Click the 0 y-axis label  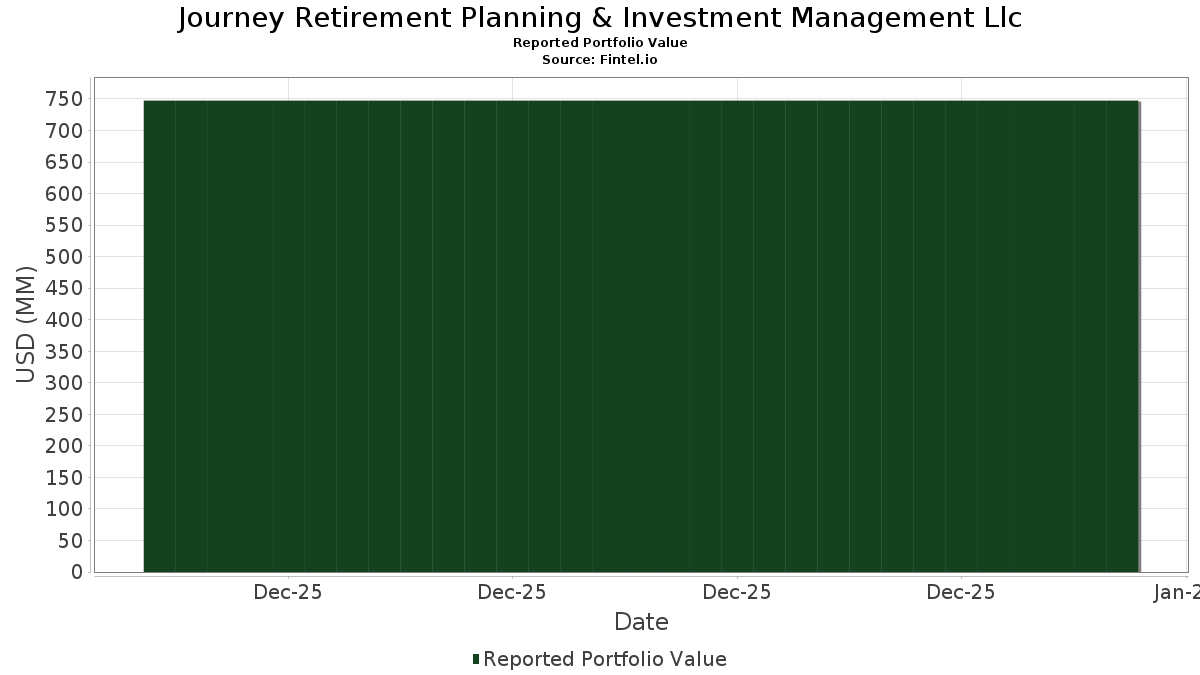point(76,572)
